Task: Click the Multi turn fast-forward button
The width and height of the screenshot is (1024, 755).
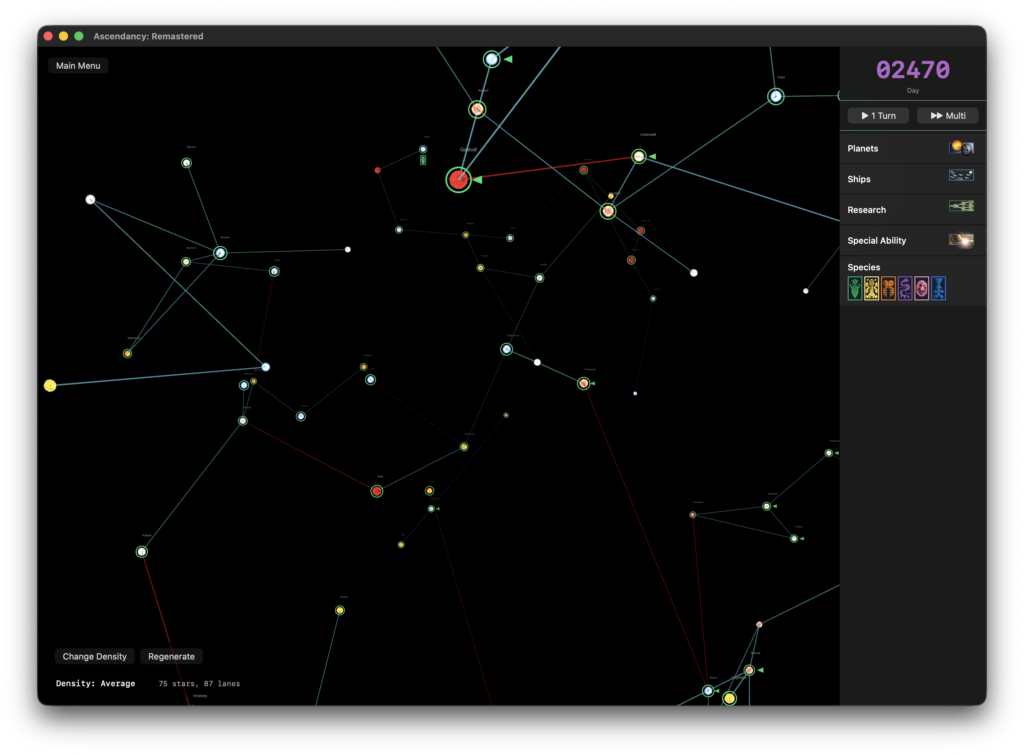Action: tap(948, 116)
